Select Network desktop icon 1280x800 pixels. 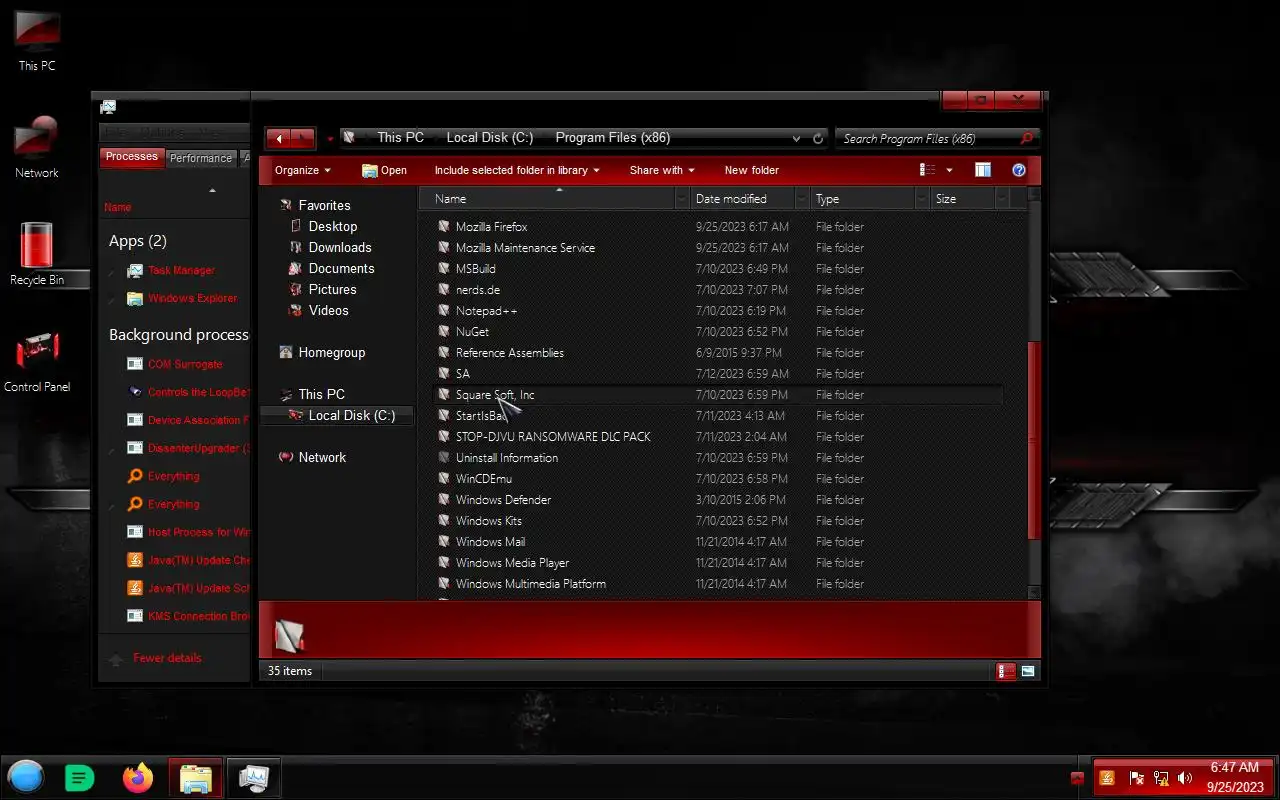click(x=37, y=147)
